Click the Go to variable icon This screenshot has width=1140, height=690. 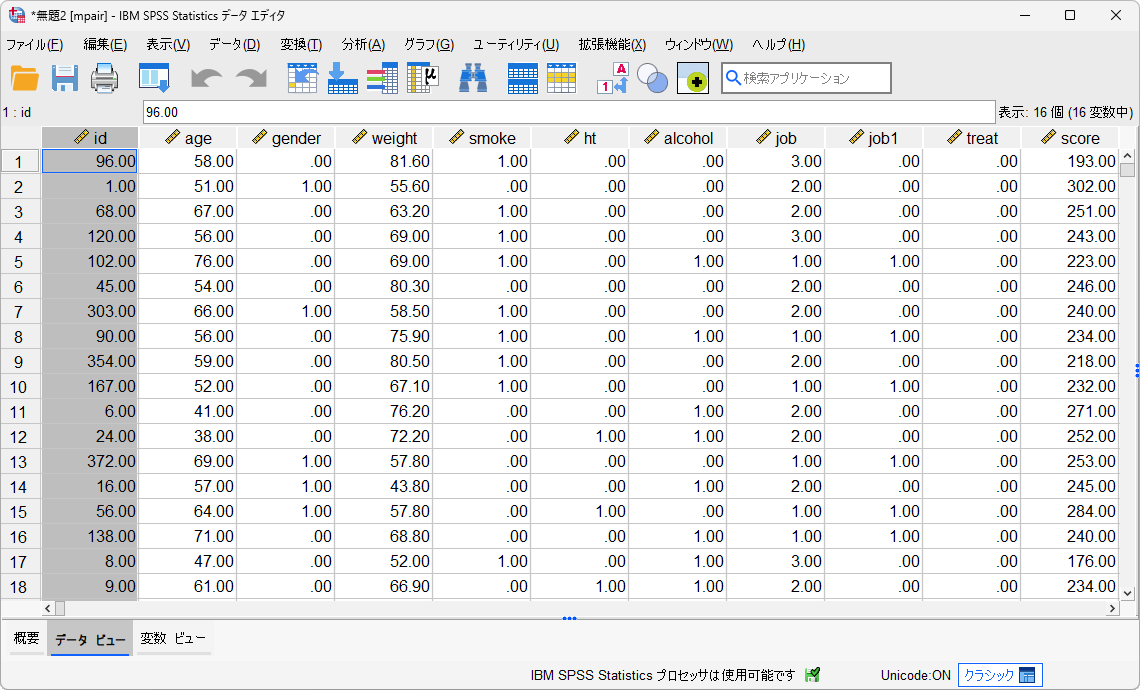pos(342,78)
